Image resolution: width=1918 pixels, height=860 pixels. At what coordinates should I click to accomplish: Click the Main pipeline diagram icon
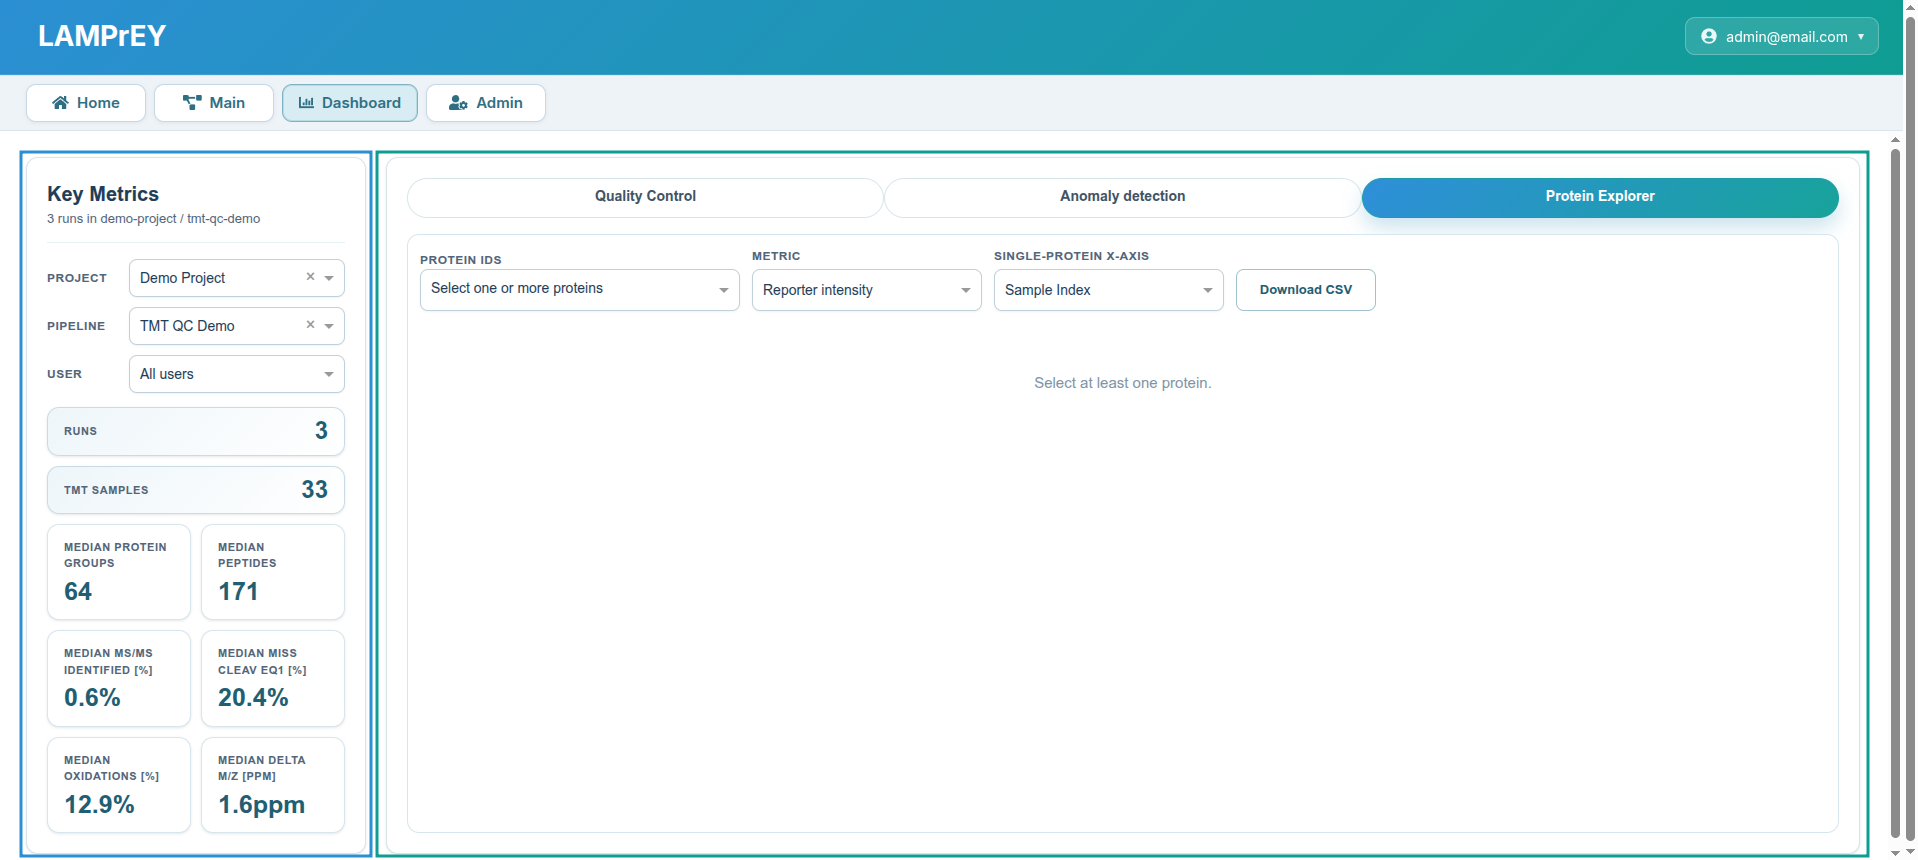tap(192, 103)
